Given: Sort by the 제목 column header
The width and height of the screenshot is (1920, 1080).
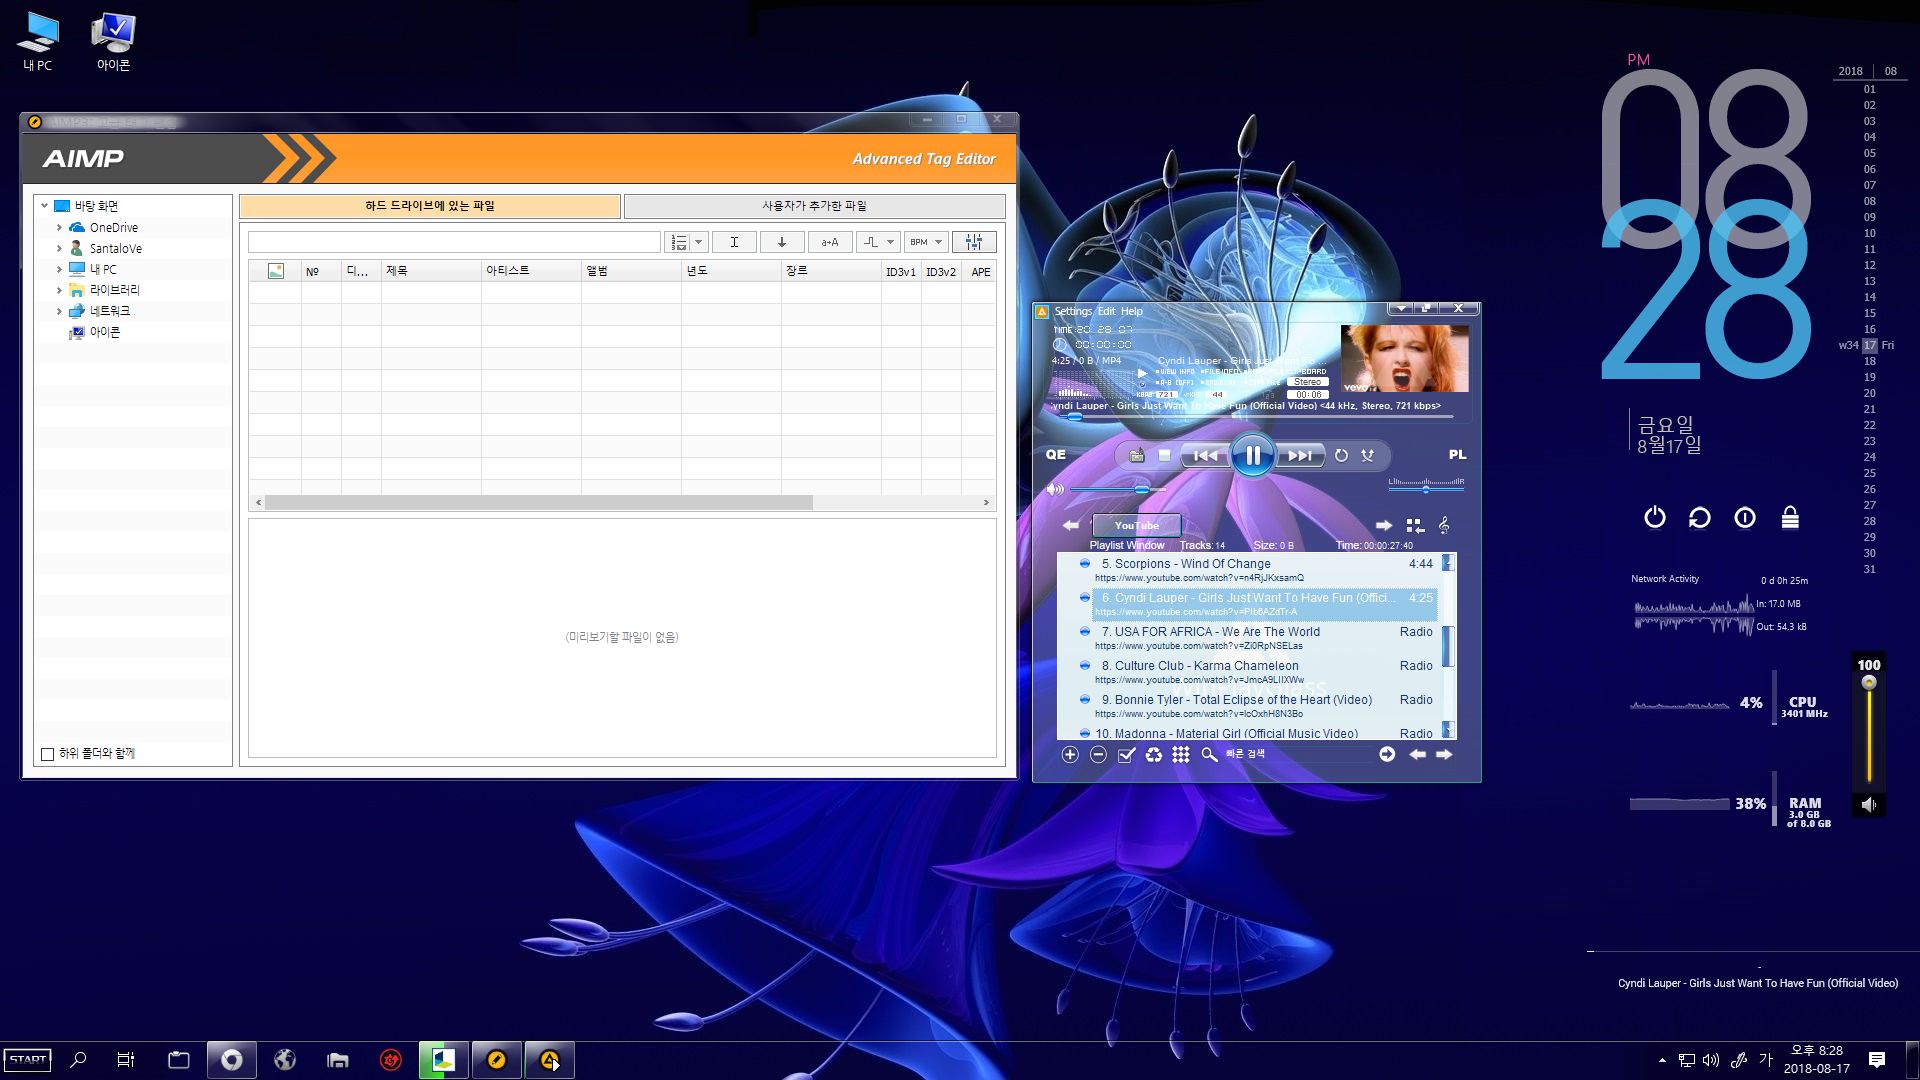Looking at the screenshot, I should point(431,271).
